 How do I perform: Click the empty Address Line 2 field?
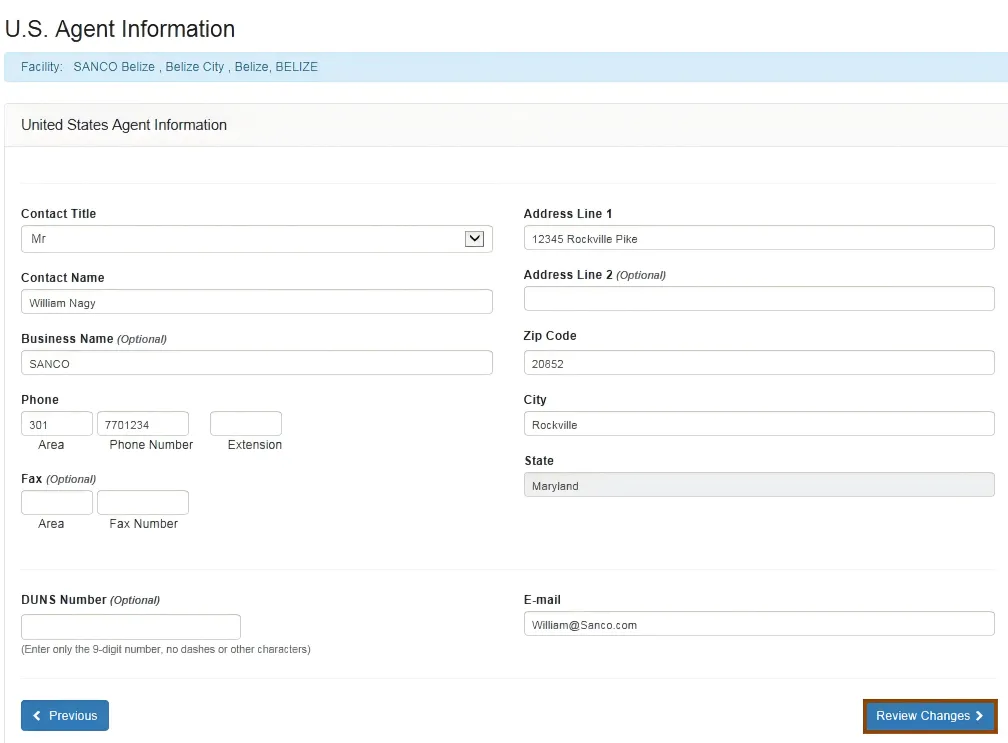point(758,299)
